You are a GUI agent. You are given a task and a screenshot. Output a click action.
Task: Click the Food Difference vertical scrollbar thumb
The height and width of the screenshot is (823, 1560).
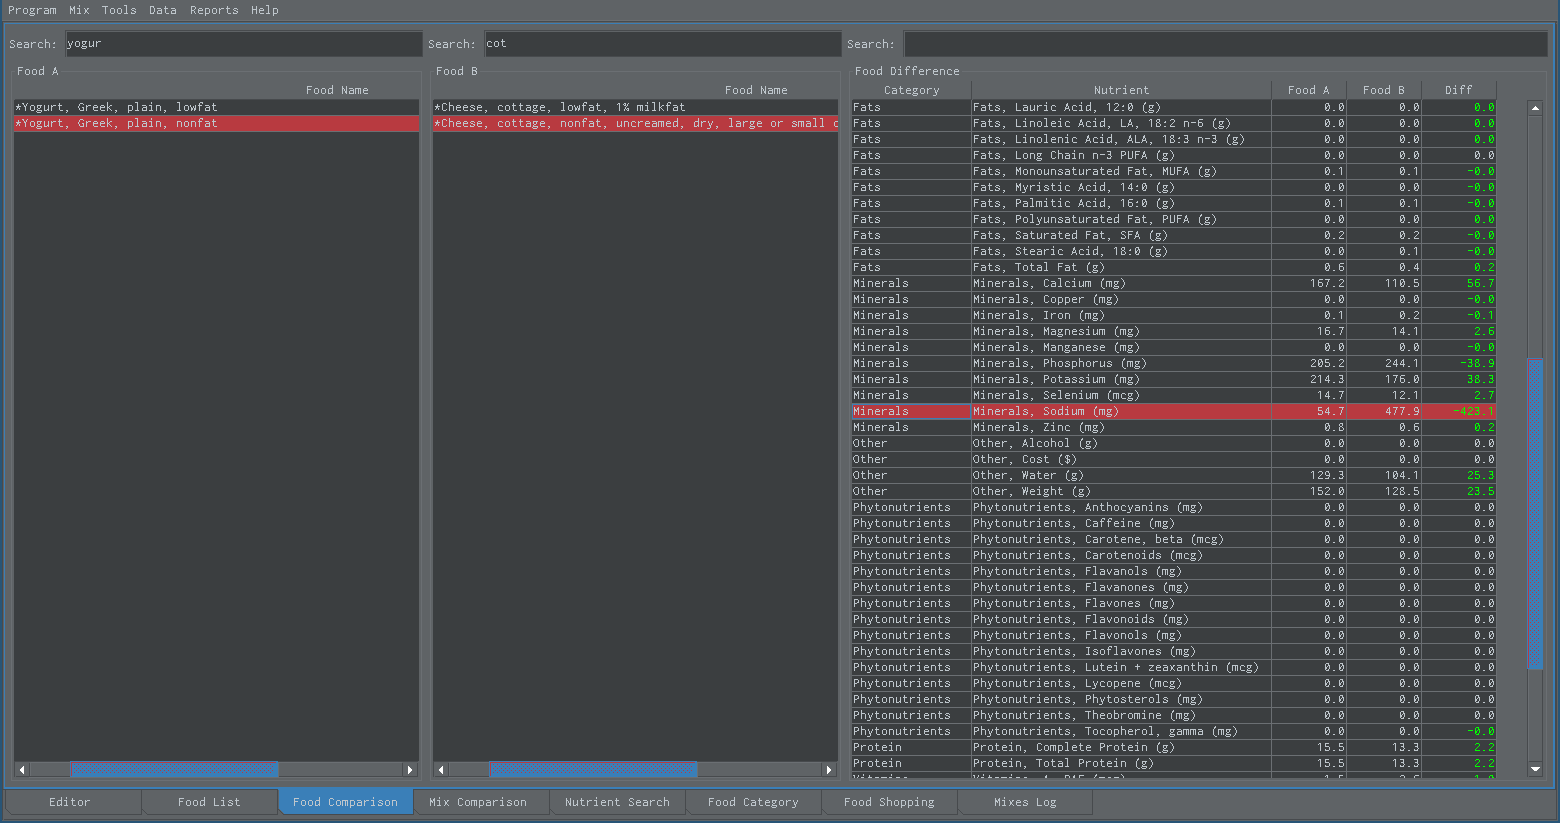(1535, 514)
